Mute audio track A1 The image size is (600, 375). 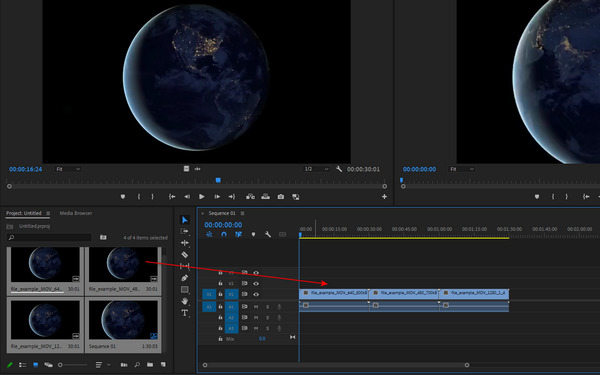256,307
